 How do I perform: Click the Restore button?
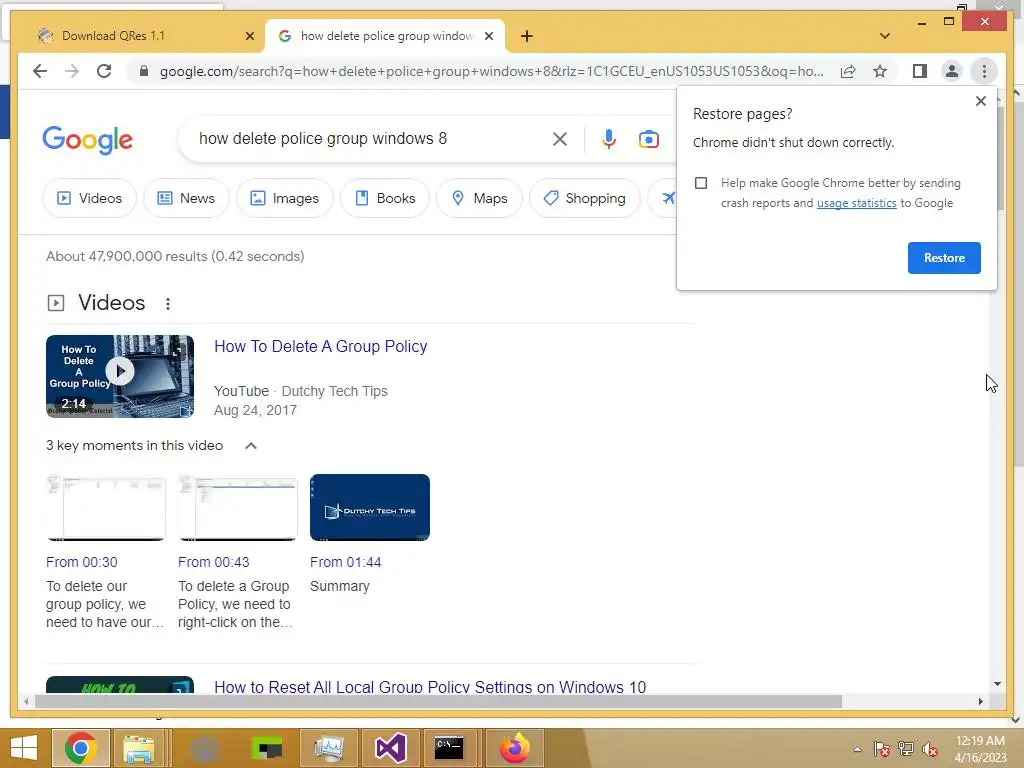pos(944,258)
